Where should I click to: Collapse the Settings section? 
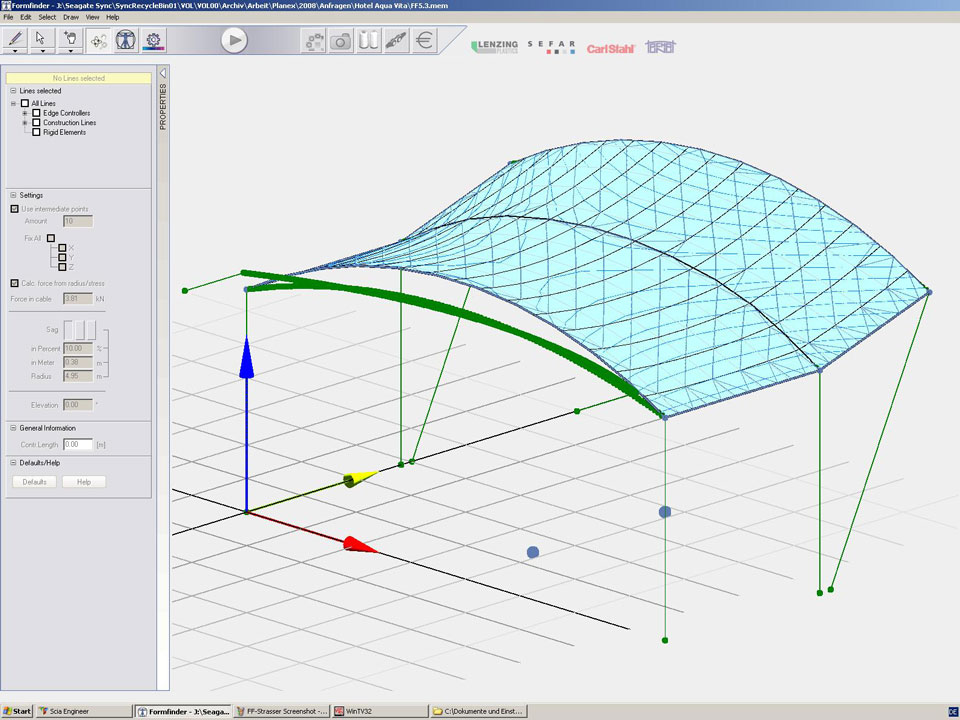(x=13, y=195)
